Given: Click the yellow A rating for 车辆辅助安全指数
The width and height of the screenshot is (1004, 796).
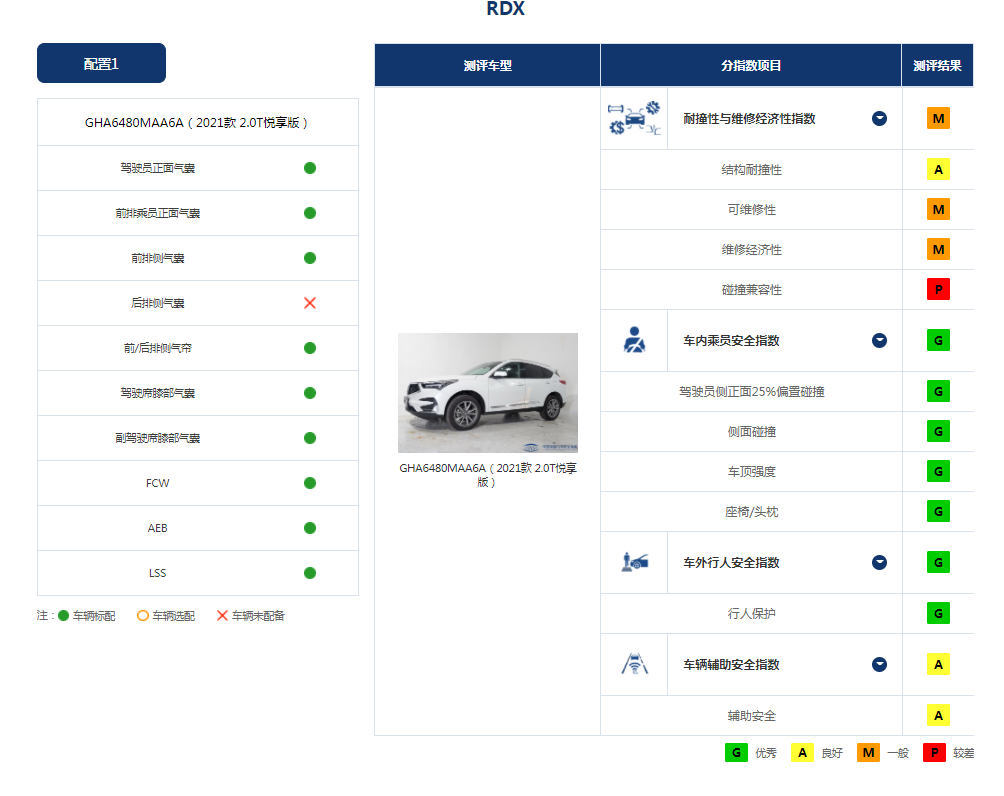Looking at the screenshot, I should pyautogui.click(x=938, y=664).
